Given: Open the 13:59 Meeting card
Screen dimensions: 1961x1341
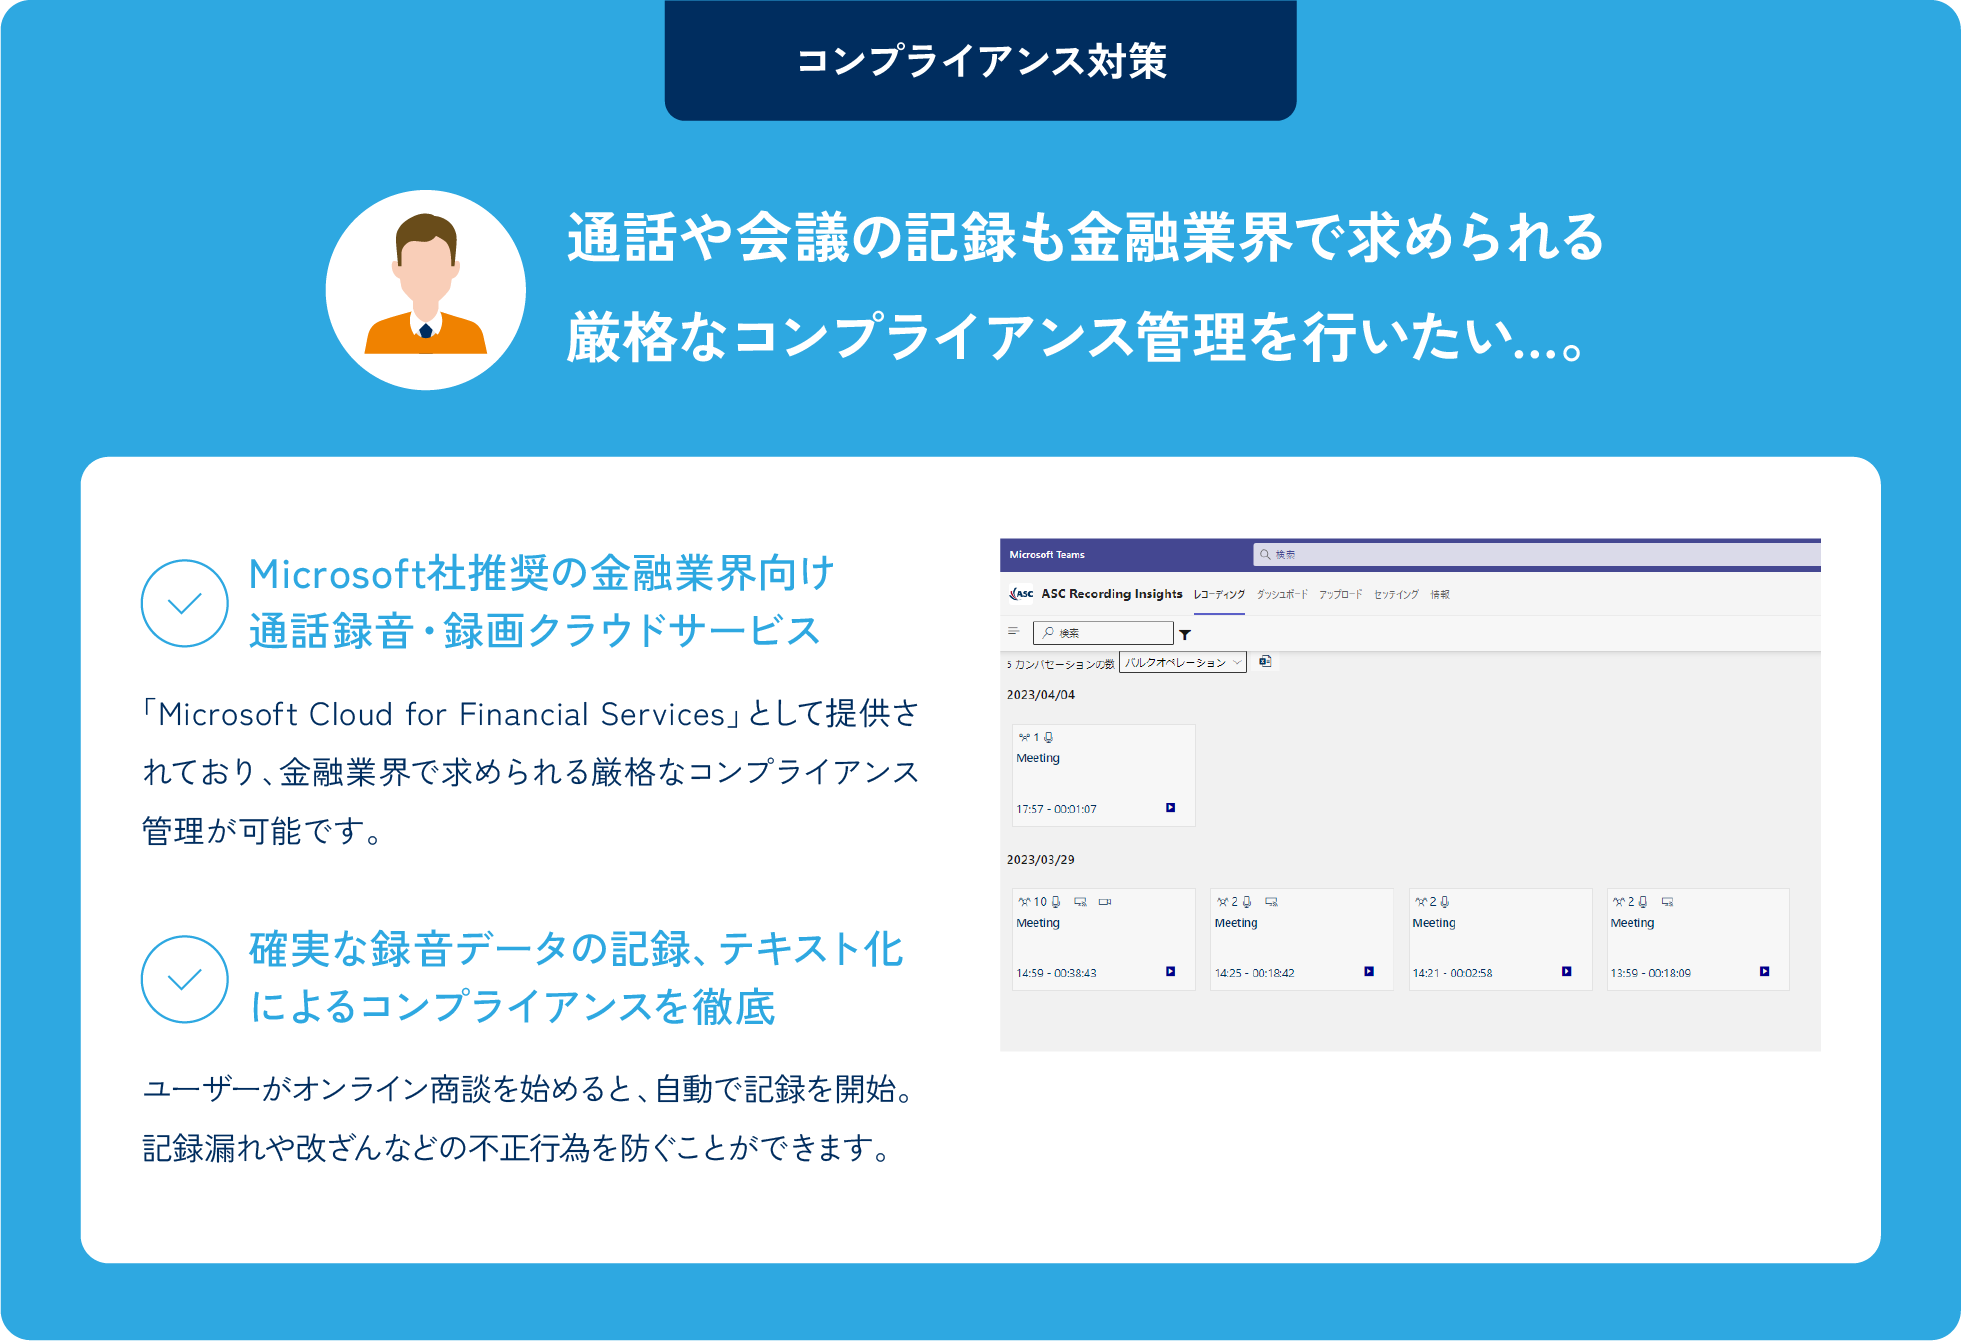Looking at the screenshot, I should [1698, 939].
